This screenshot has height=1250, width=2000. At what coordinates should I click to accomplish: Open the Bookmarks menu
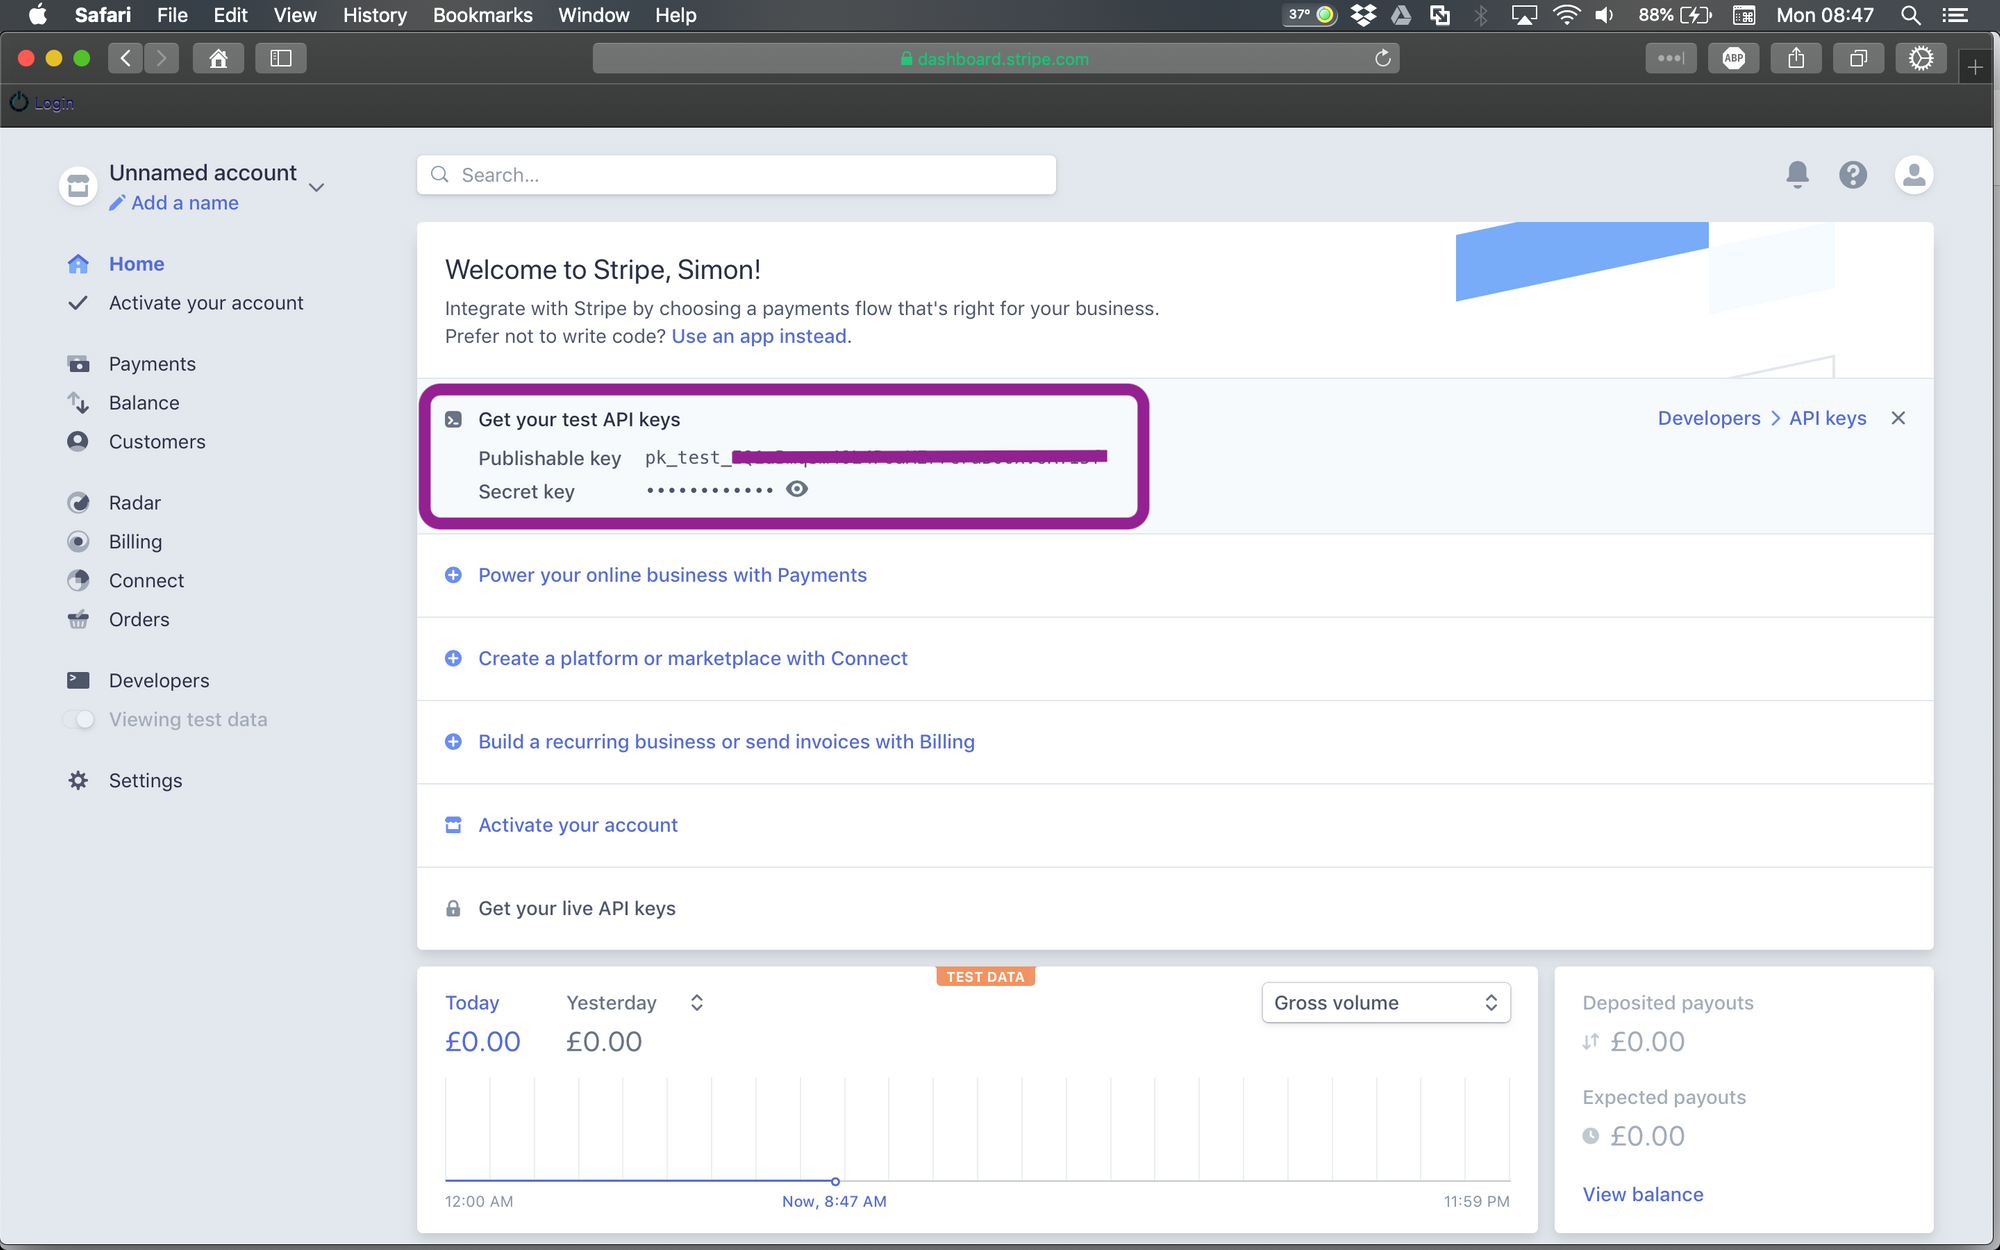coord(482,15)
